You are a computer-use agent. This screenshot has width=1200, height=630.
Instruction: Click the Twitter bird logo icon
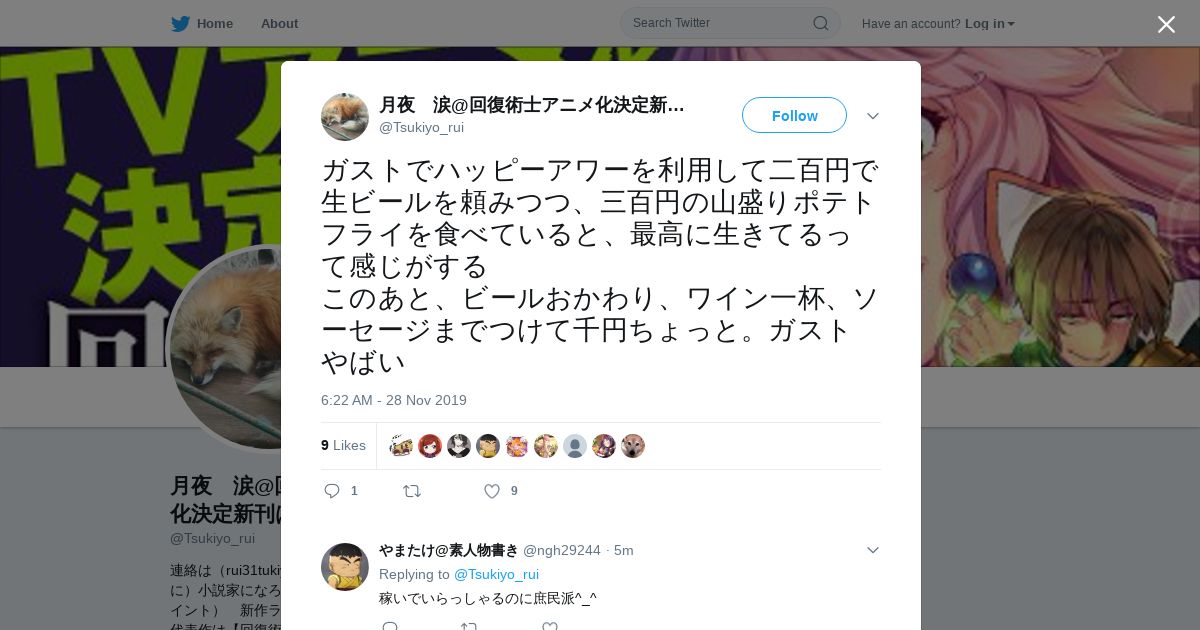pos(180,23)
